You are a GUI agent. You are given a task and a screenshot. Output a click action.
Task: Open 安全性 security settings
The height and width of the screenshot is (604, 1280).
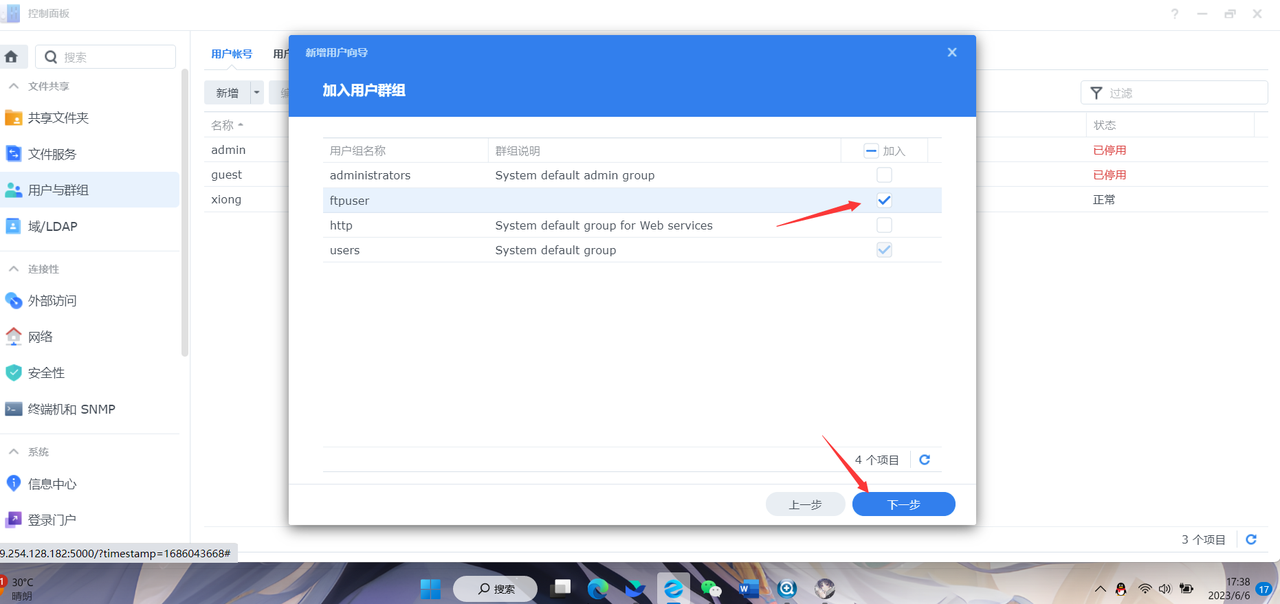click(46, 373)
